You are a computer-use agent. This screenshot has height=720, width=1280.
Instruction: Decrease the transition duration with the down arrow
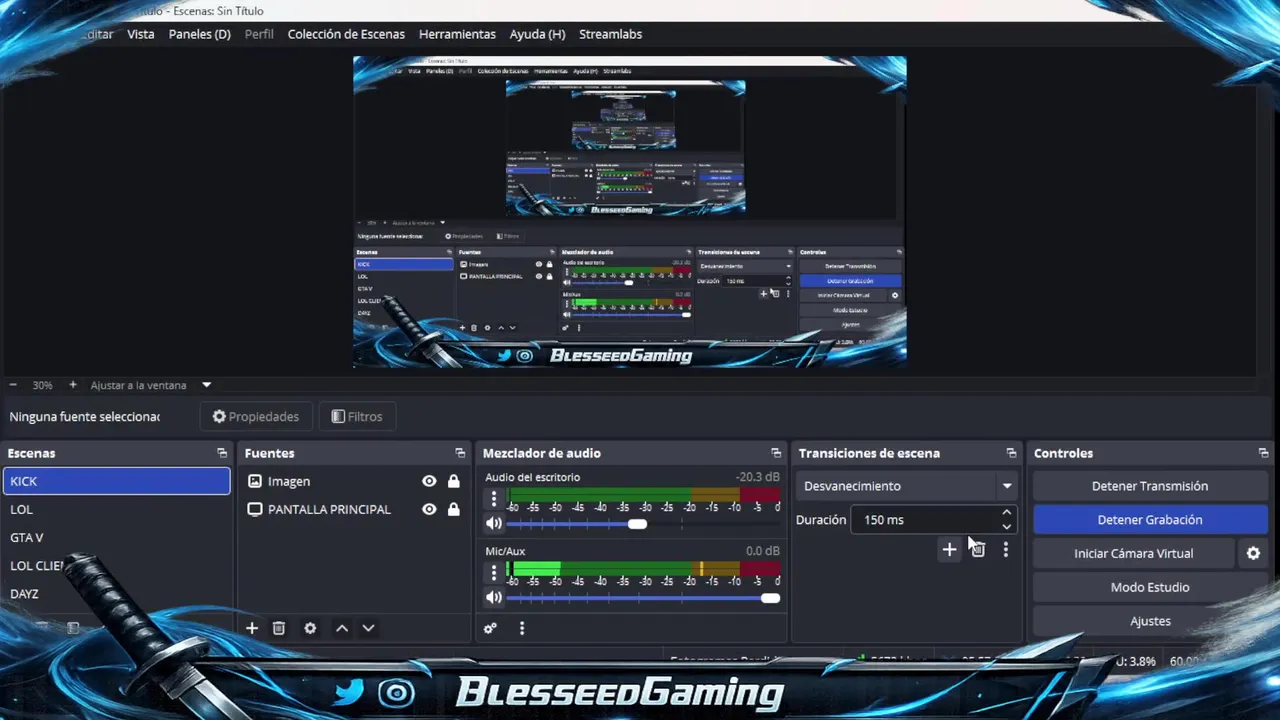pos(1007,526)
